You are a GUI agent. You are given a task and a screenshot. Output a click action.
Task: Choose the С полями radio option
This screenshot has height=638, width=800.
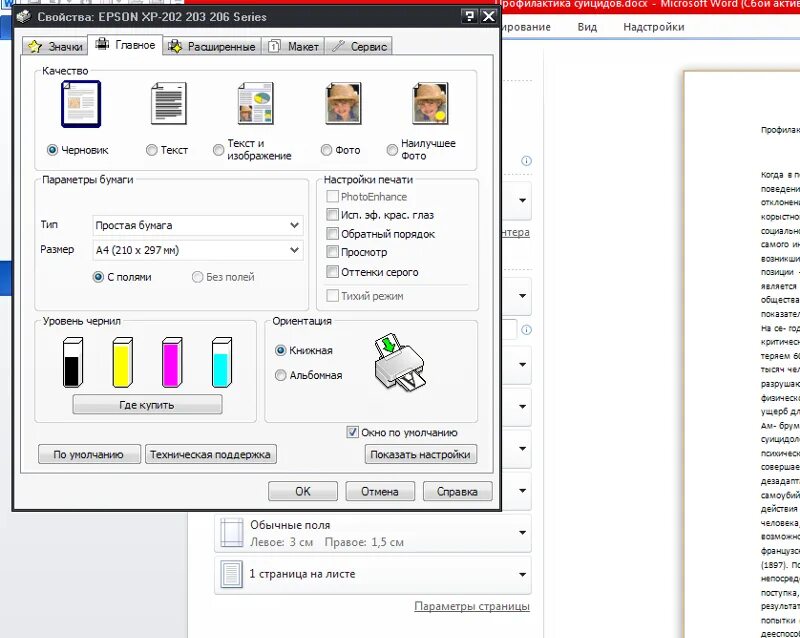click(x=98, y=277)
